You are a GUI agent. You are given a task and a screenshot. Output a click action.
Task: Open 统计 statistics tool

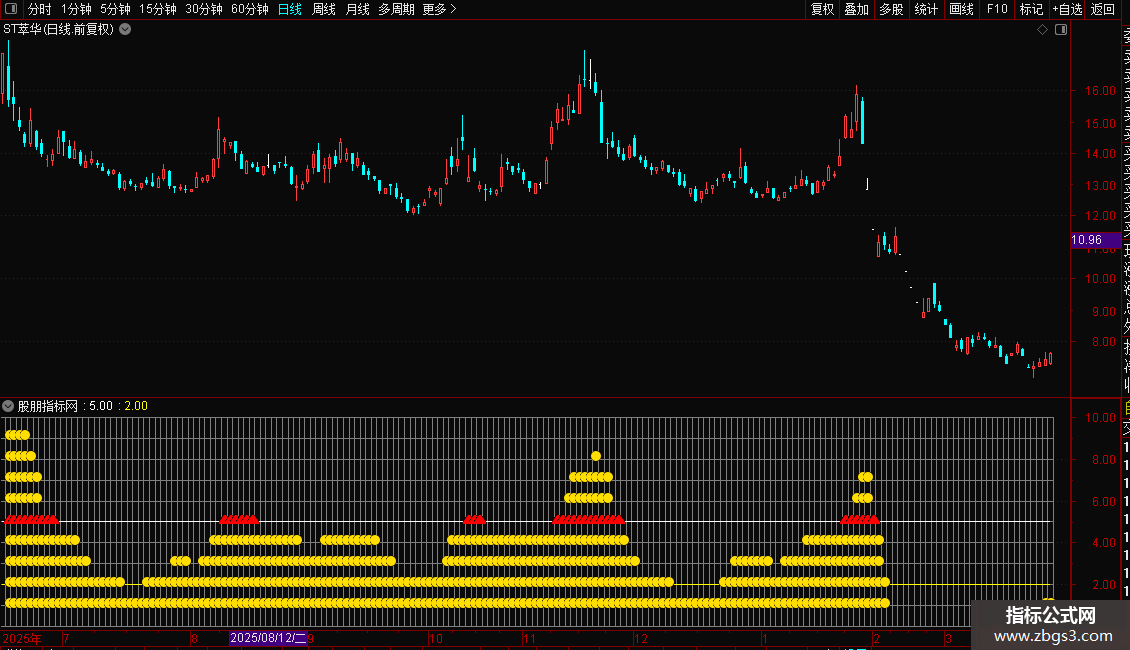(926, 10)
